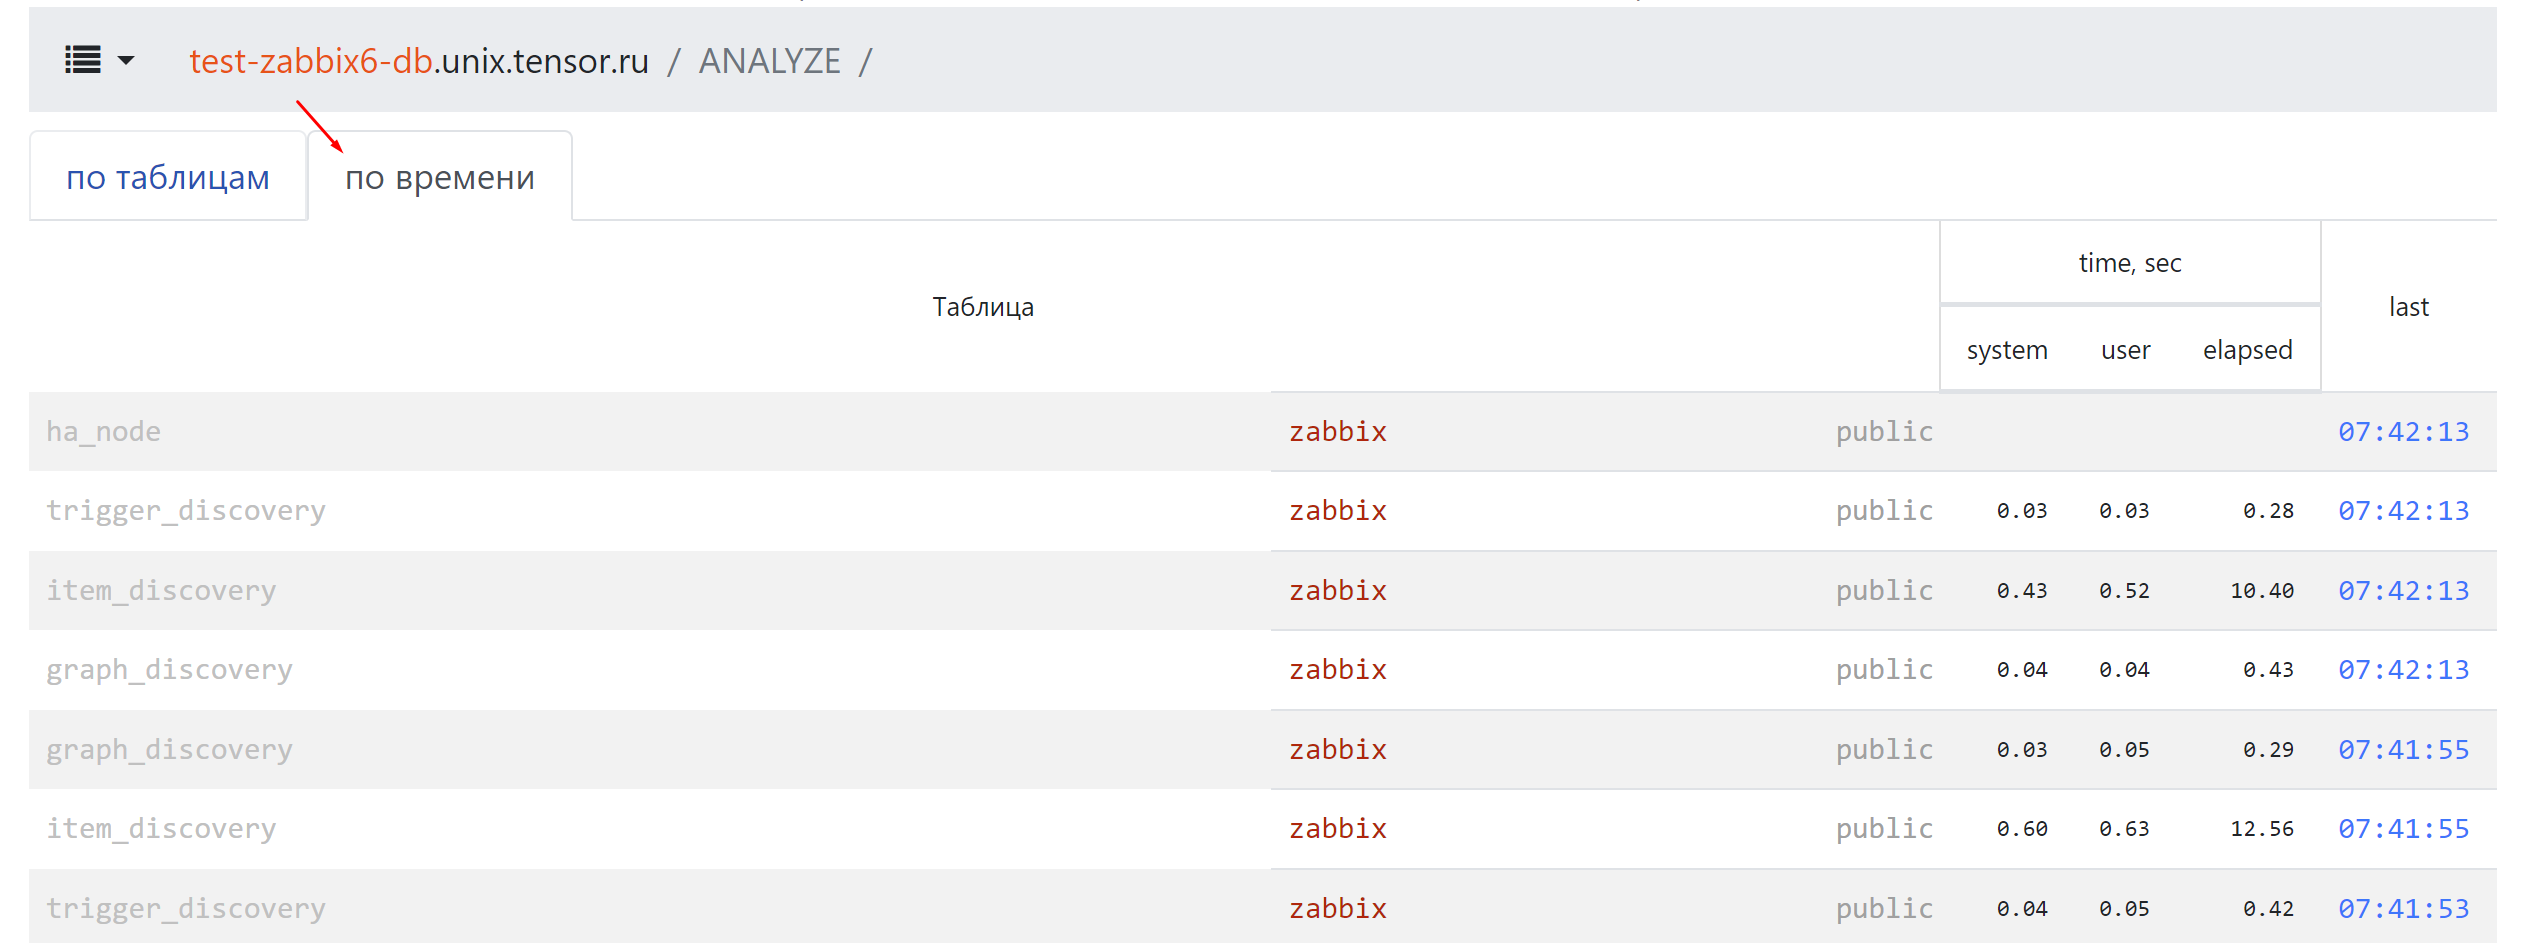2522x943 pixels.
Task: Click the "last" column header
Action: point(2408,307)
